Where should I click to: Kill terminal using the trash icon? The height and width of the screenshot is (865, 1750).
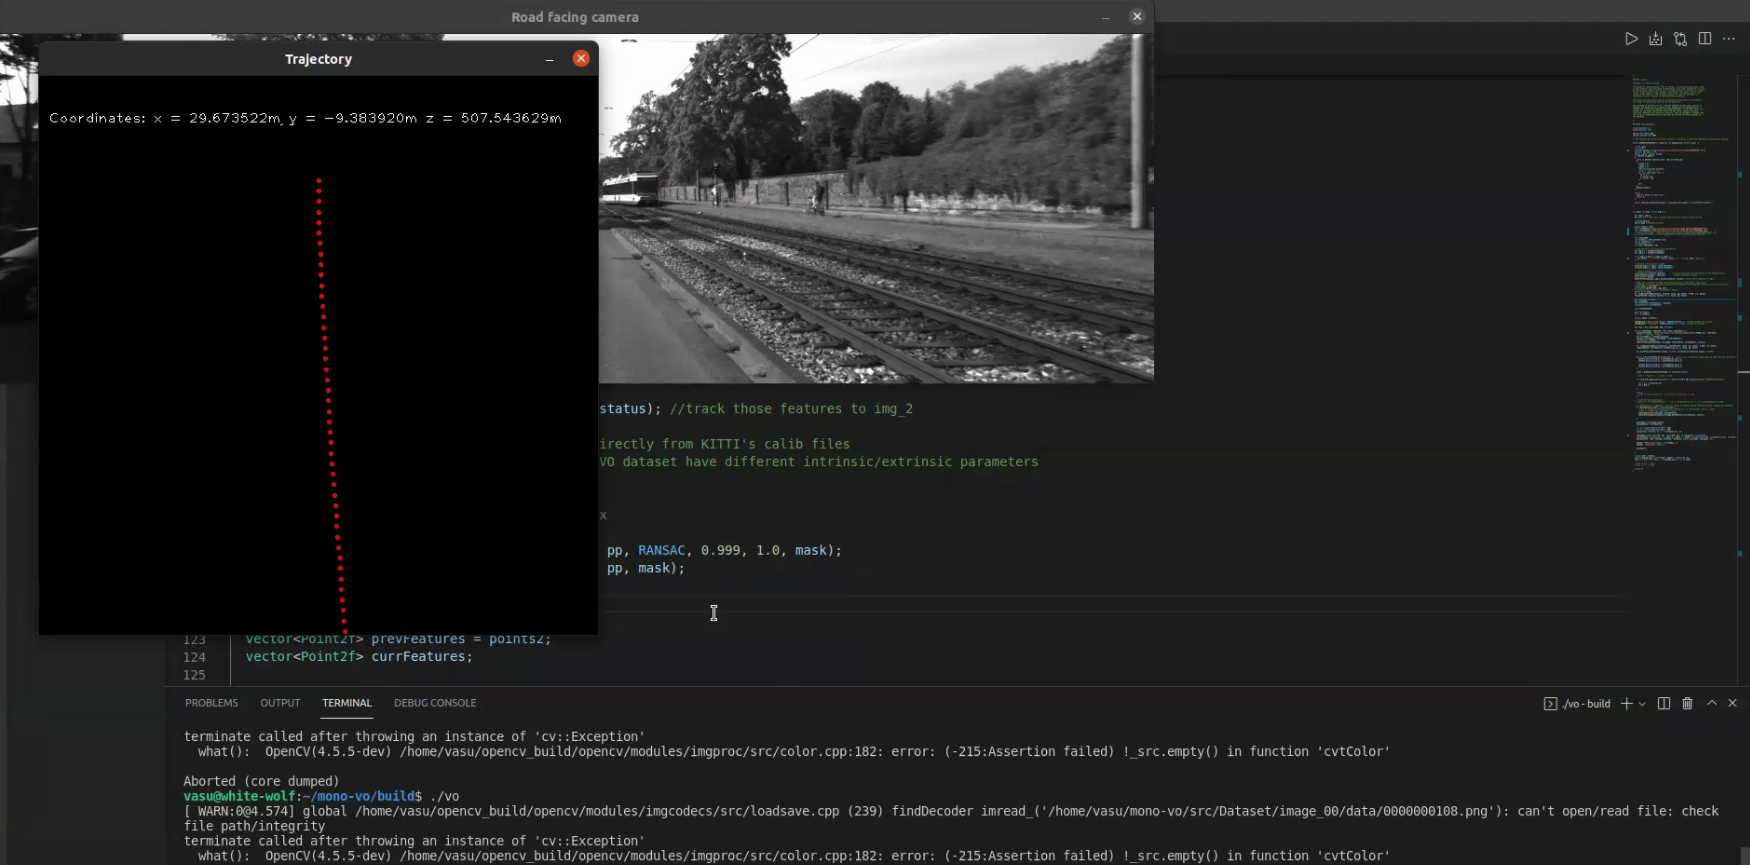[x=1688, y=704]
